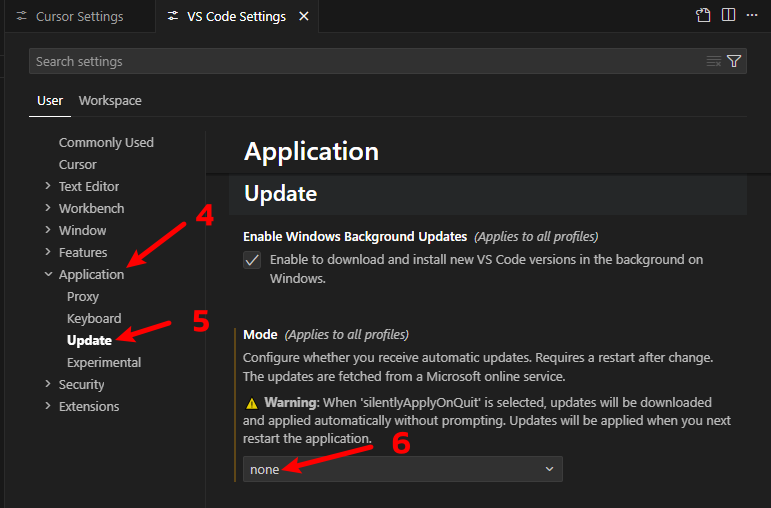Go to Proxy under Application
This screenshot has width=771, height=508.
(83, 297)
